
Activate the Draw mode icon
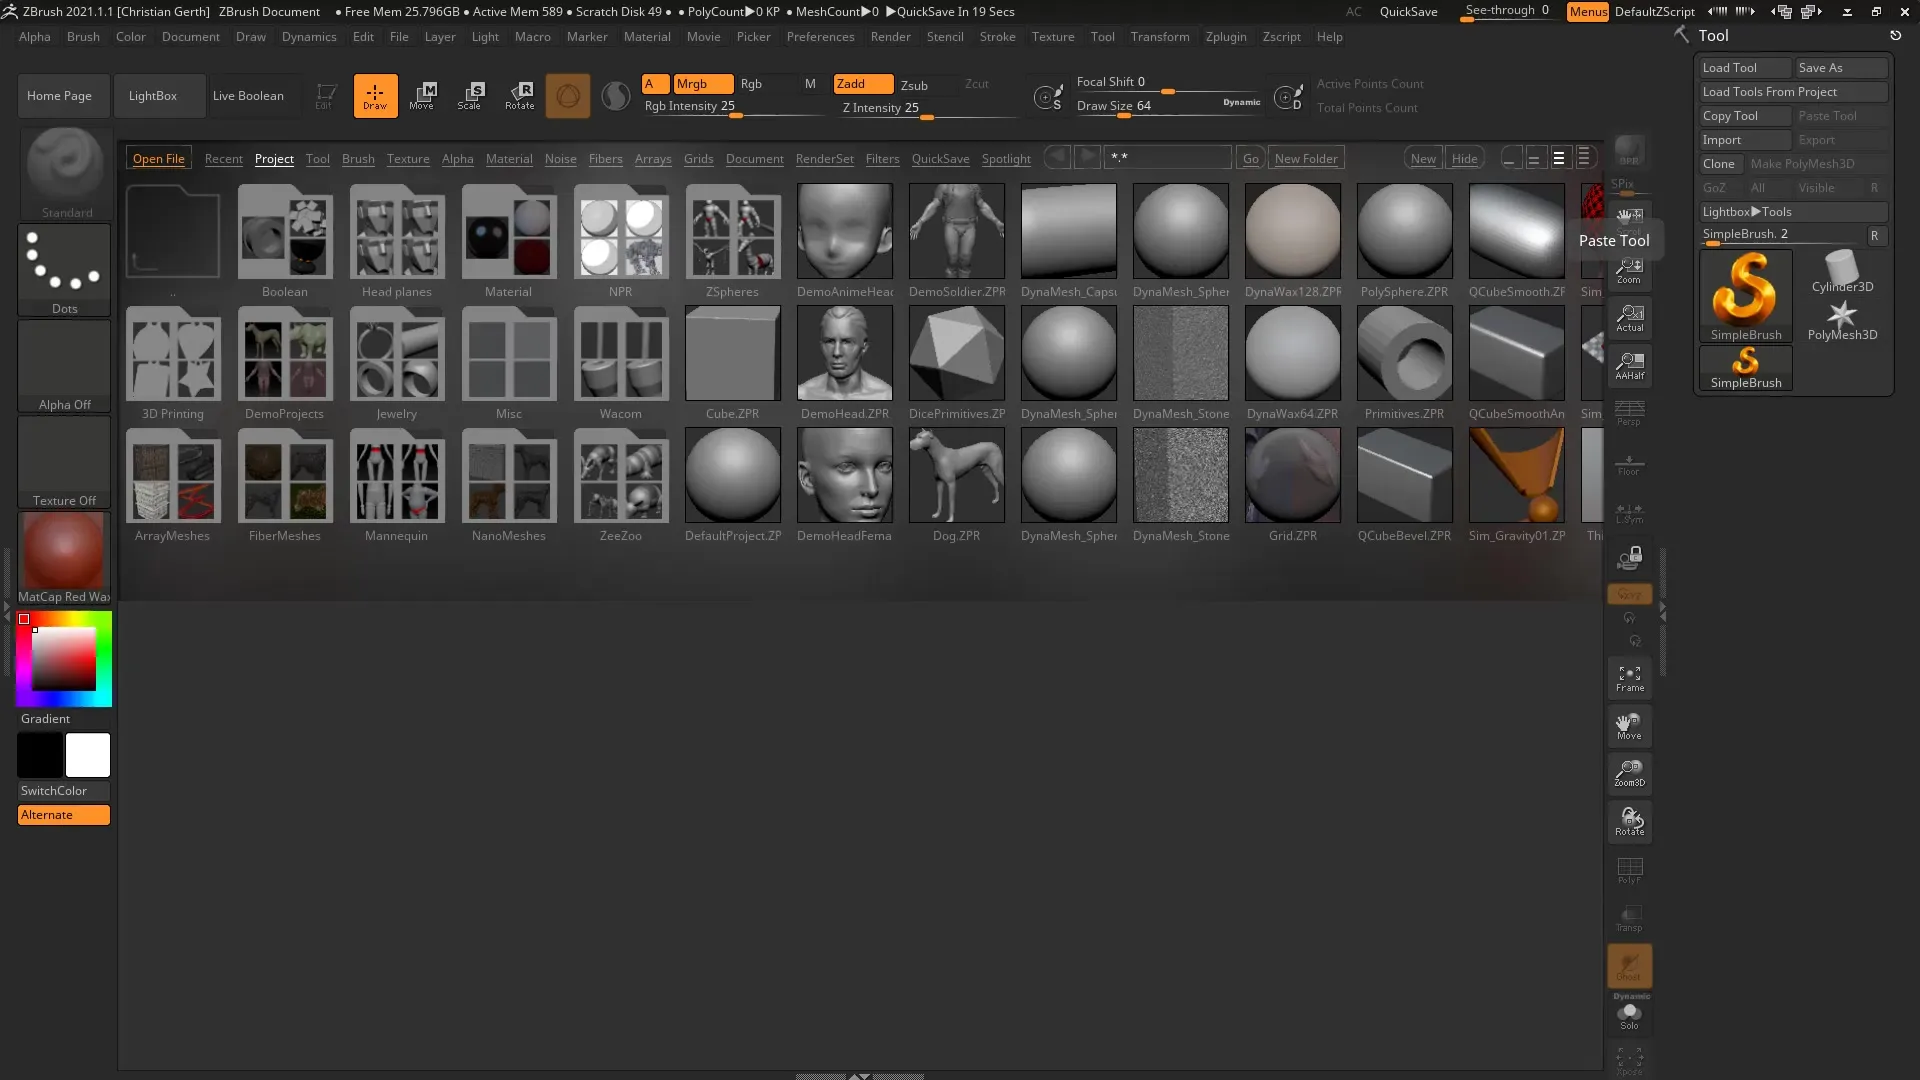[375, 96]
